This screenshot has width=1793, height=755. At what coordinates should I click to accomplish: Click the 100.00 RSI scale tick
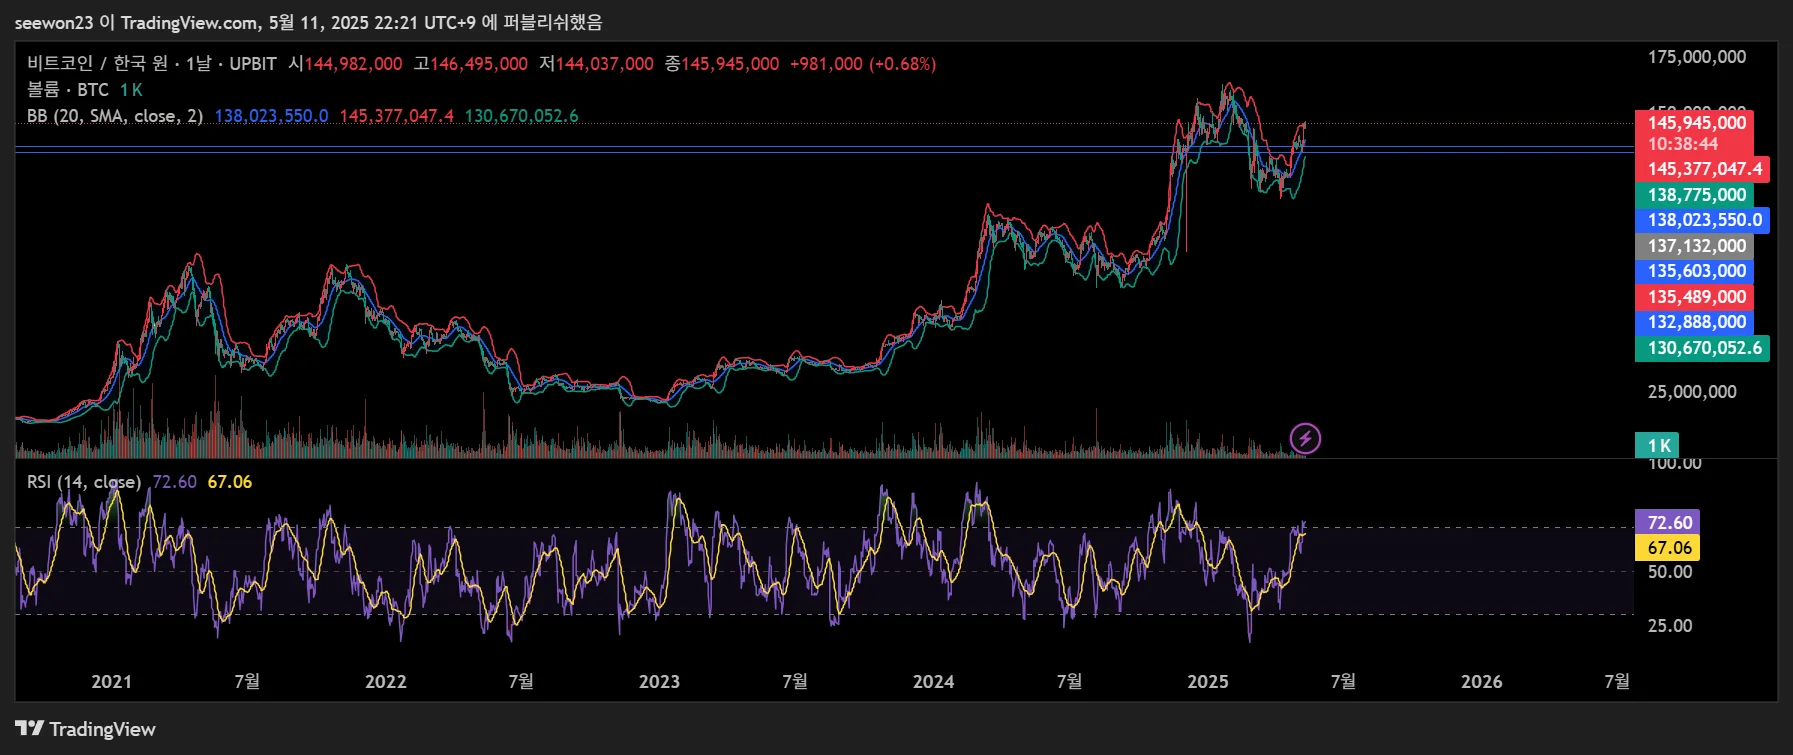point(1675,464)
